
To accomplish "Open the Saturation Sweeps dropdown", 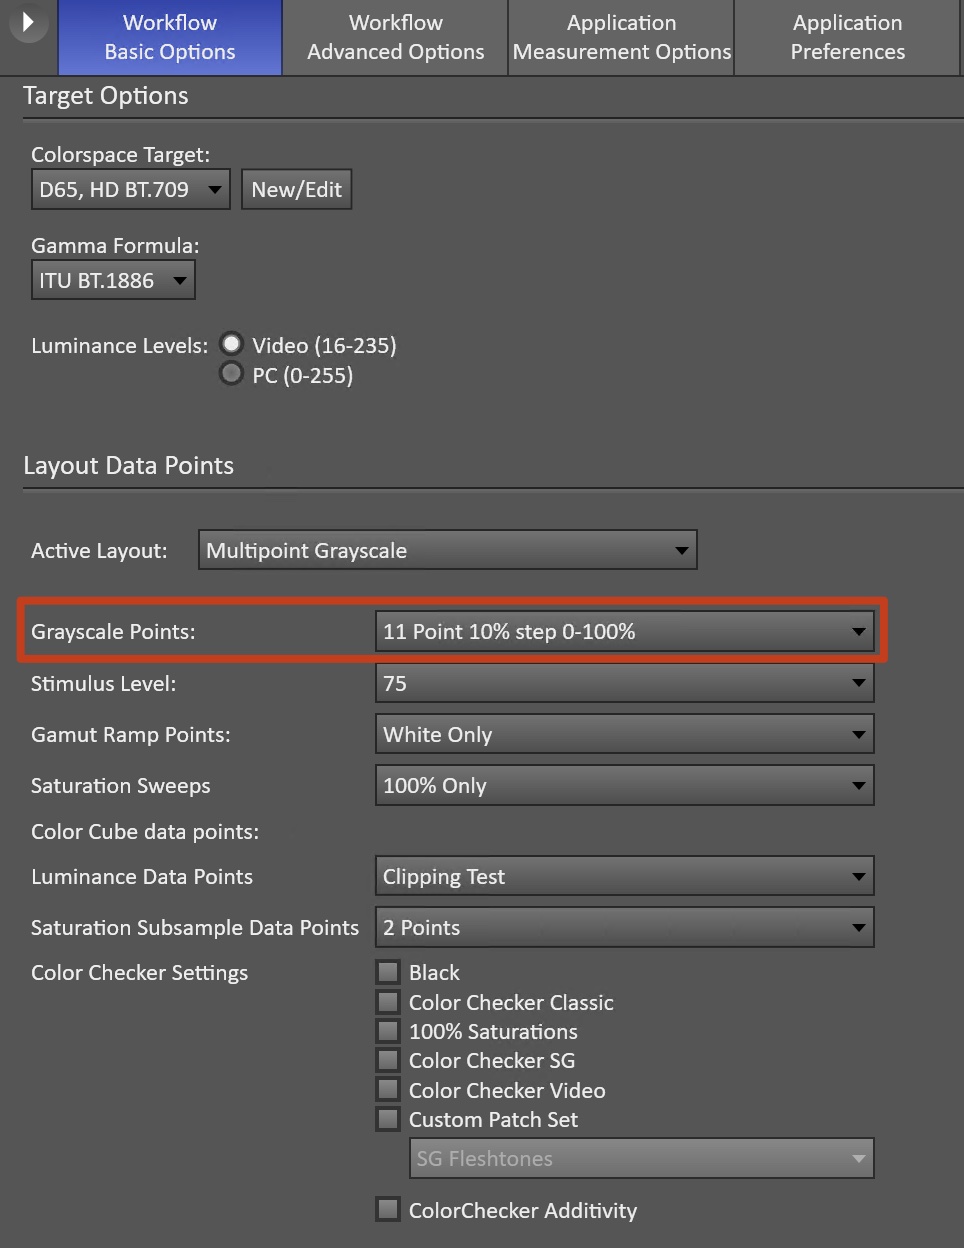I will coord(624,786).
